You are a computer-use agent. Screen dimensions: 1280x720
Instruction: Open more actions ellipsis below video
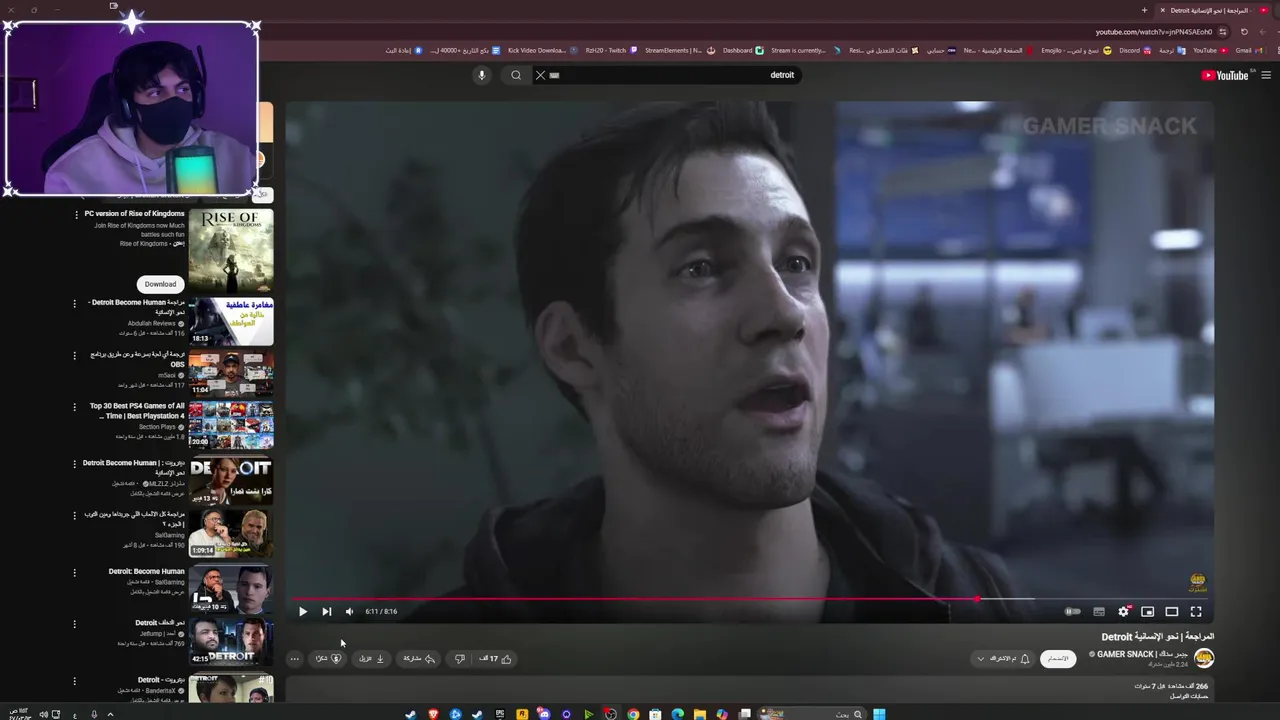[x=294, y=658]
